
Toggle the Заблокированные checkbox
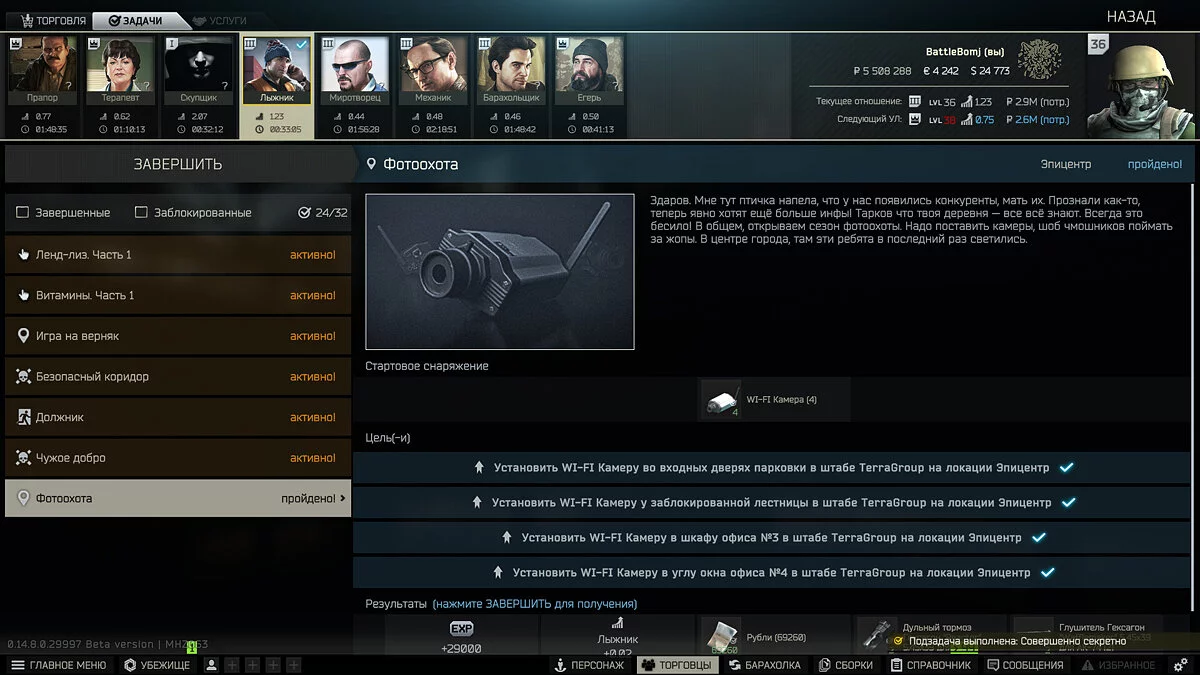141,213
